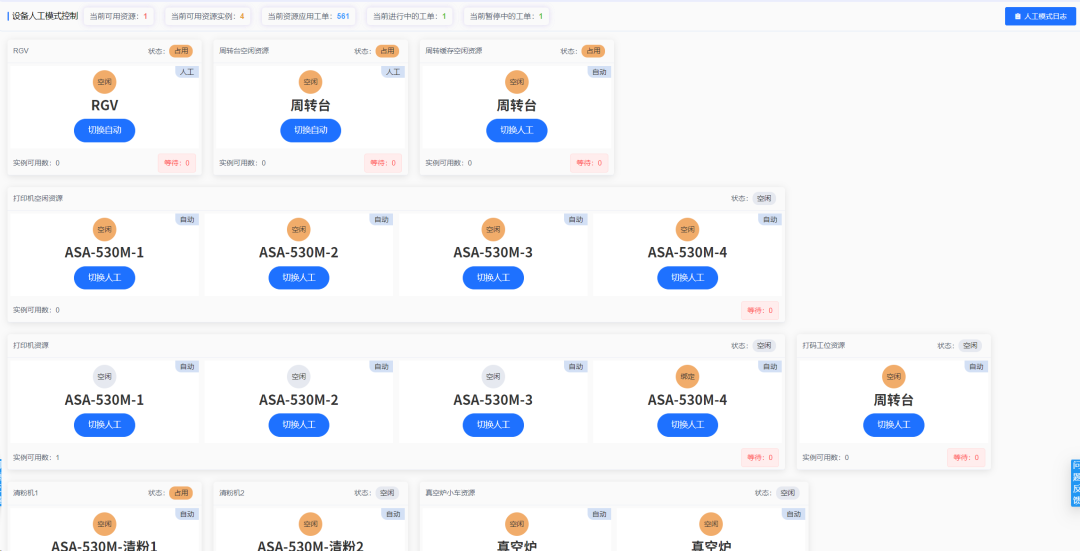Click 实例可用数: 0 in the RGV card
1080x551 pixels.
coord(37,163)
